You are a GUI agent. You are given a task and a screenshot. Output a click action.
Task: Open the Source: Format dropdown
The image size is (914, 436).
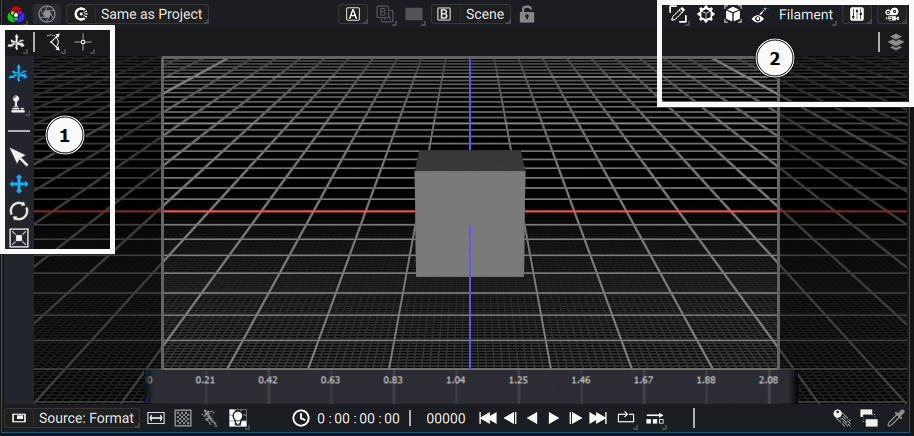coord(72,418)
